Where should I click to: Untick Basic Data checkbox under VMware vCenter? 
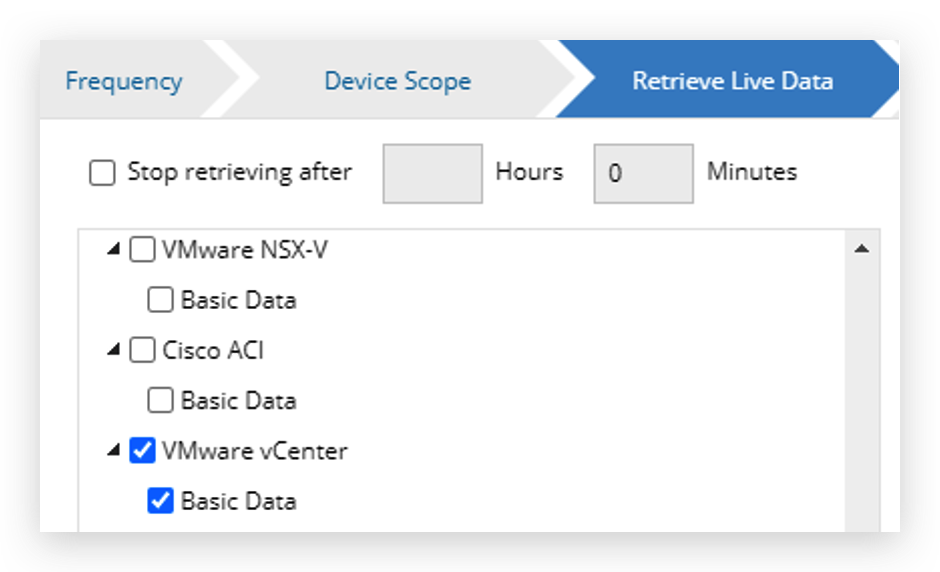click(160, 501)
